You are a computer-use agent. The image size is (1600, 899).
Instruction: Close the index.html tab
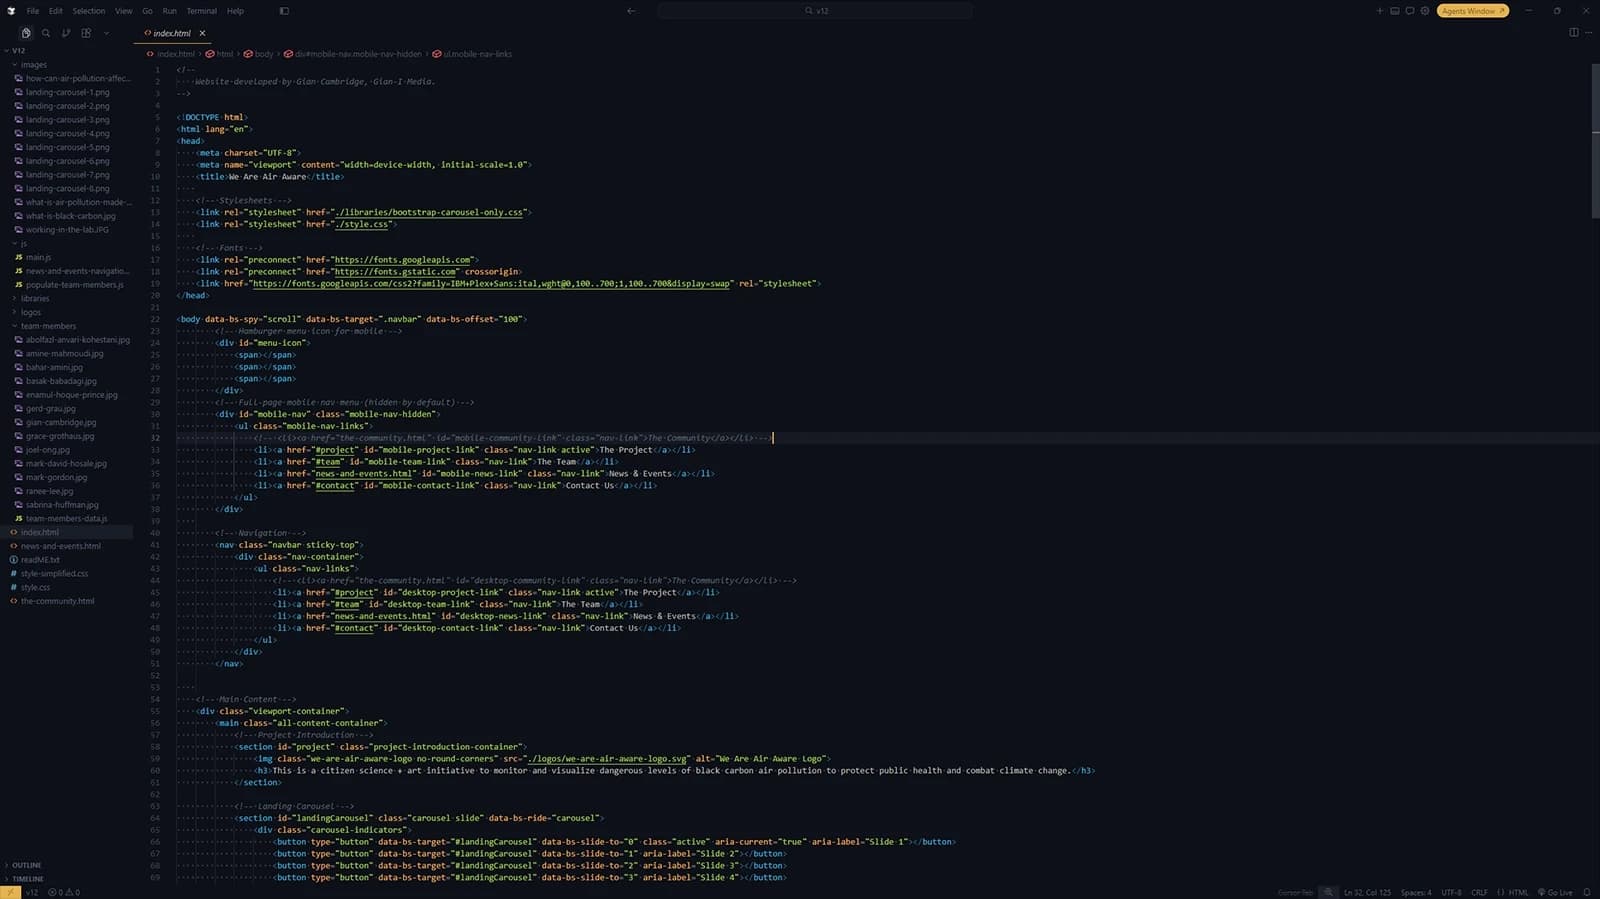(202, 33)
